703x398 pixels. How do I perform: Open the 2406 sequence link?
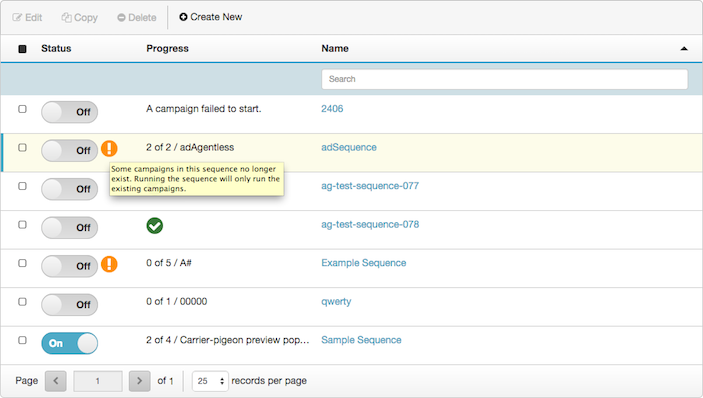pos(332,108)
